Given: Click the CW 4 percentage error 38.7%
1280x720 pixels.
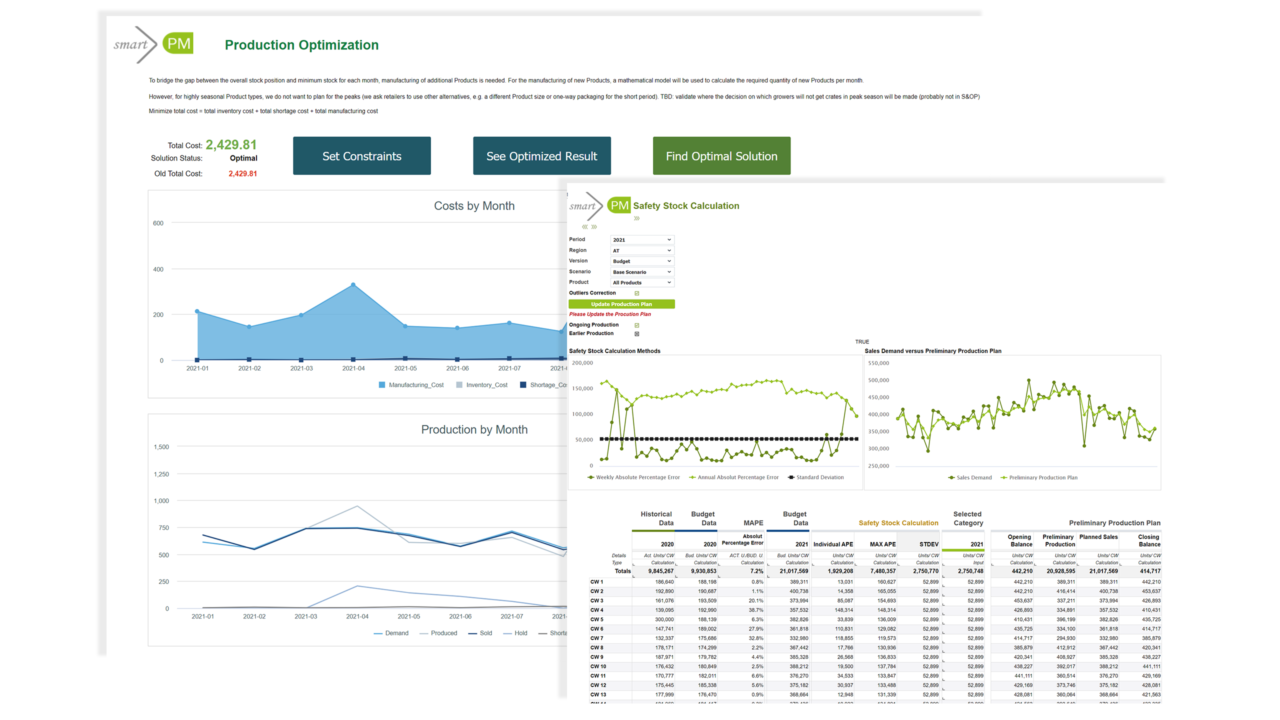Looking at the screenshot, I should point(755,609).
